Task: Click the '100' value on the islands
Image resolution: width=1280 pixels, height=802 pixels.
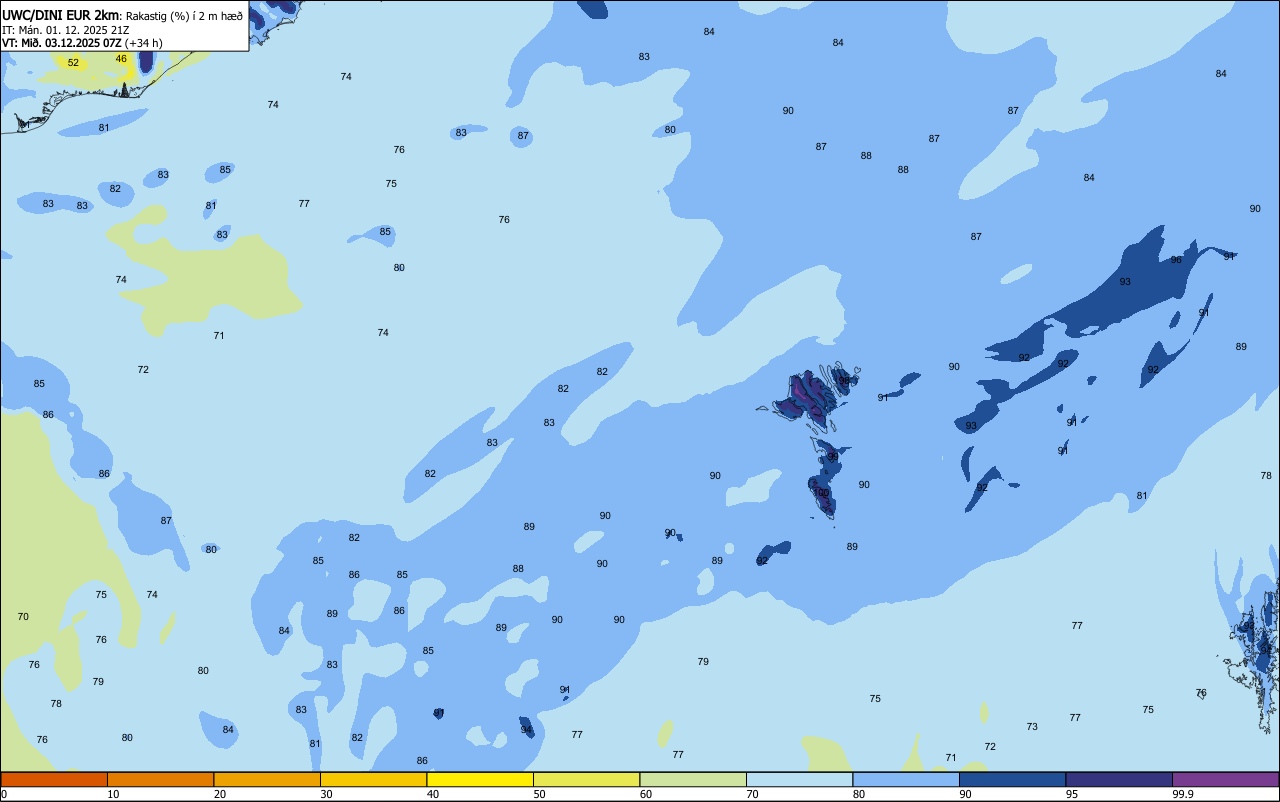Action: [x=821, y=493]
